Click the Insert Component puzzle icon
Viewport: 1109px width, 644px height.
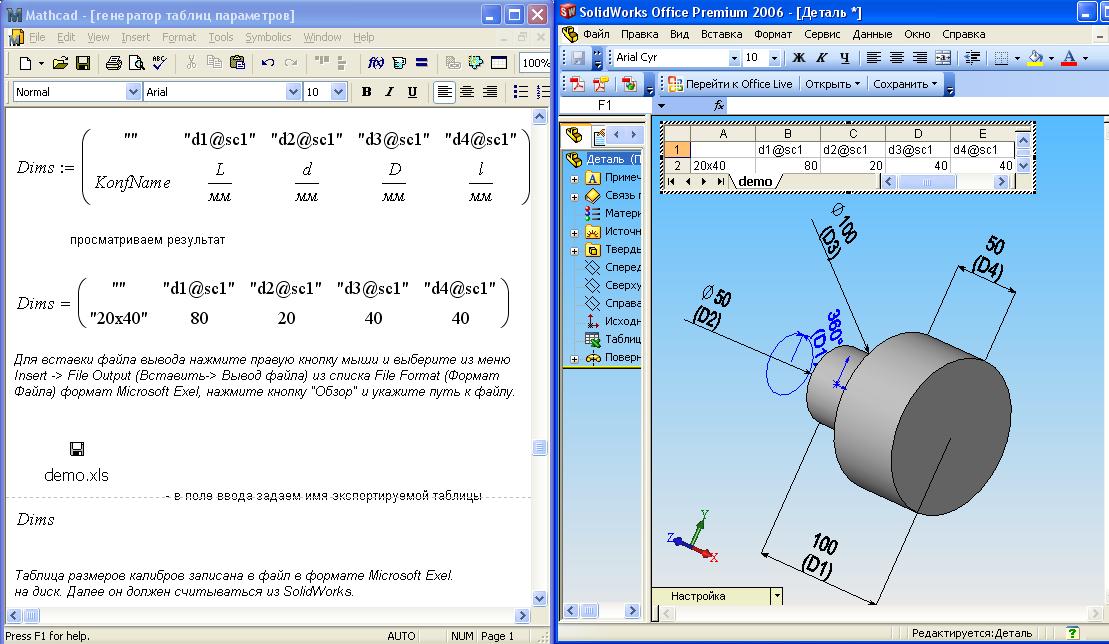point(475,63)
